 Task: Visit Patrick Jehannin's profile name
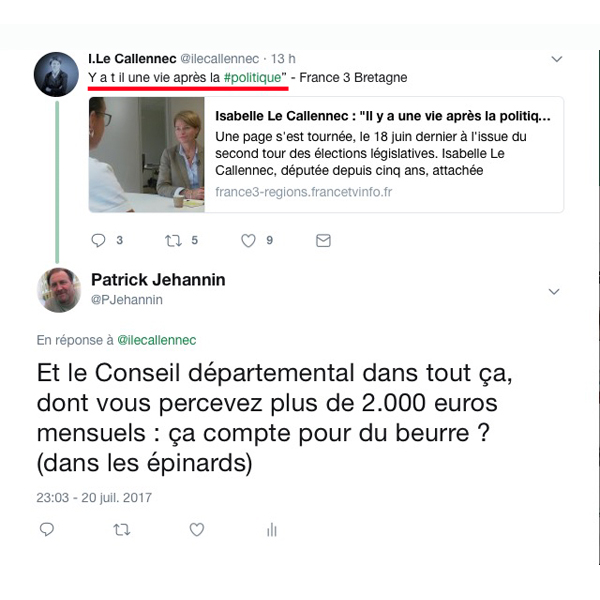[x=158, y=280]
